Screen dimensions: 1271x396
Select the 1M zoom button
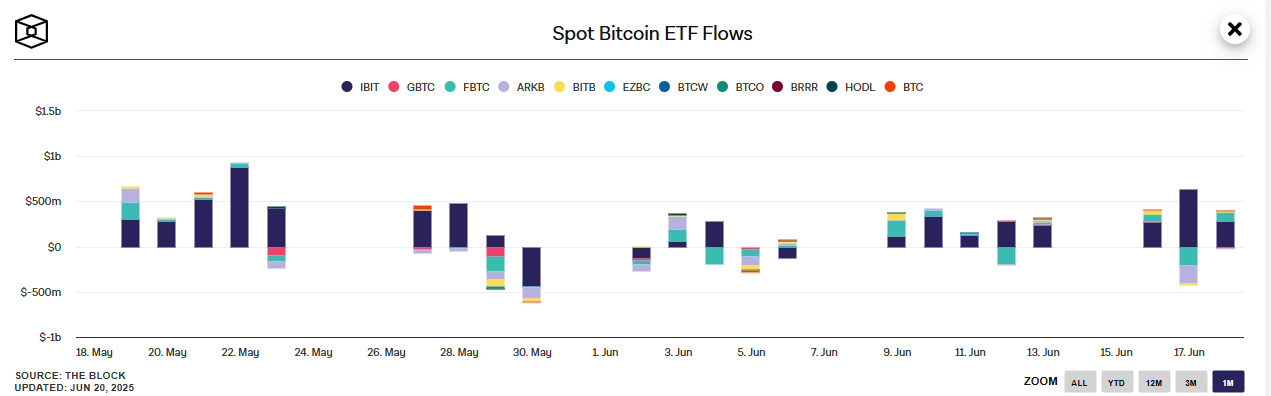(x=1228, y=382)
